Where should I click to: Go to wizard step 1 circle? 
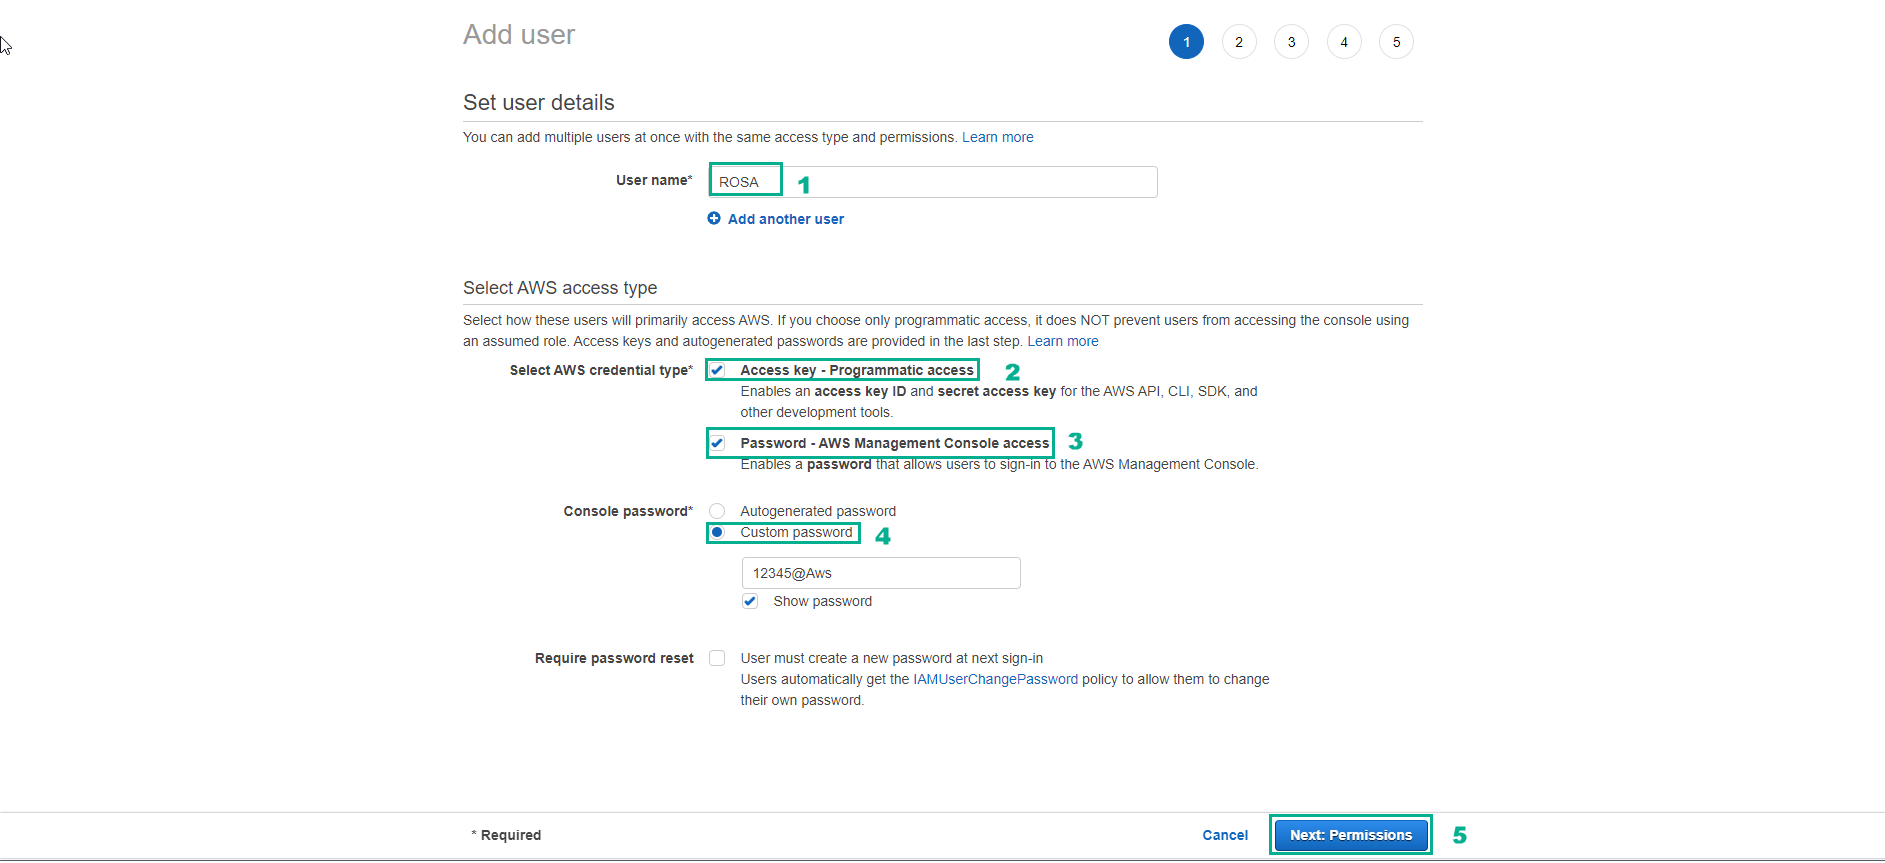click(x=1186, y=42)
